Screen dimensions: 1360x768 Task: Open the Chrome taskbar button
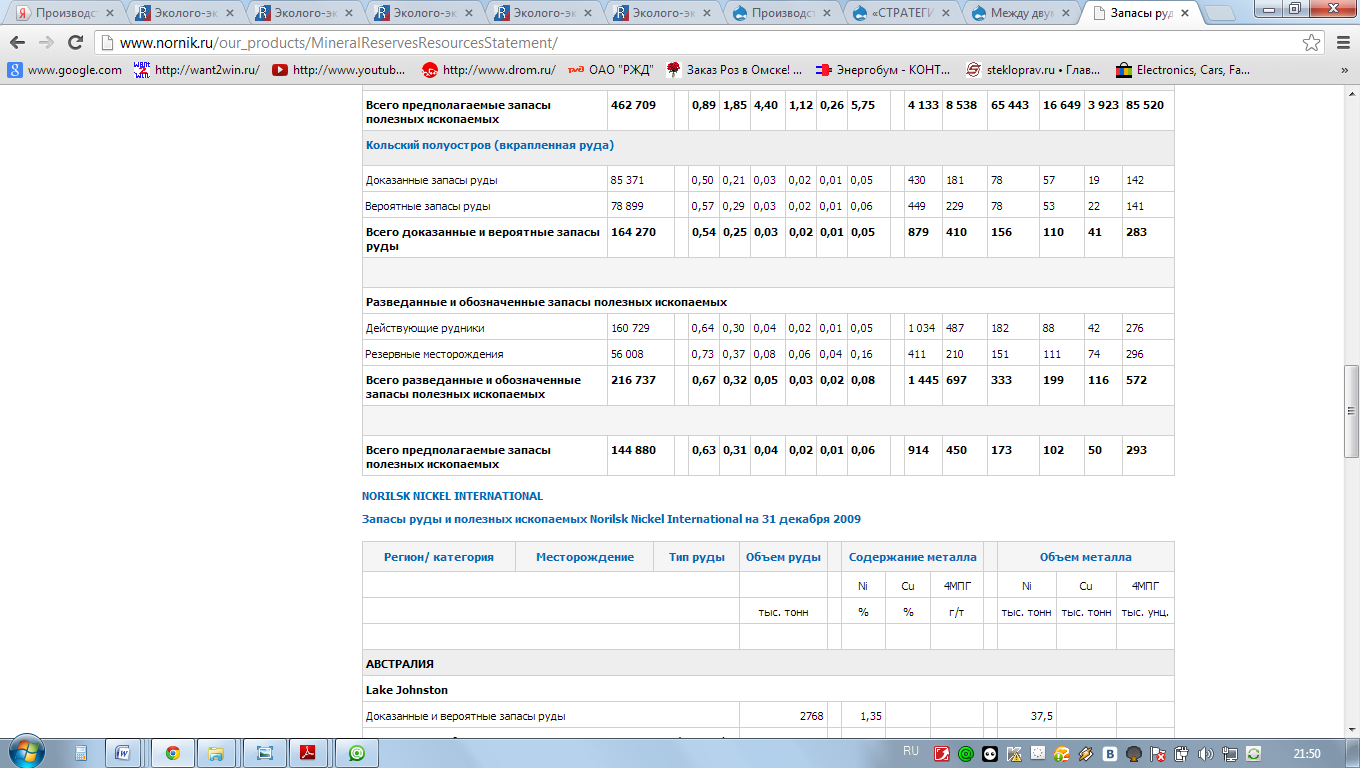click(172, 753)
